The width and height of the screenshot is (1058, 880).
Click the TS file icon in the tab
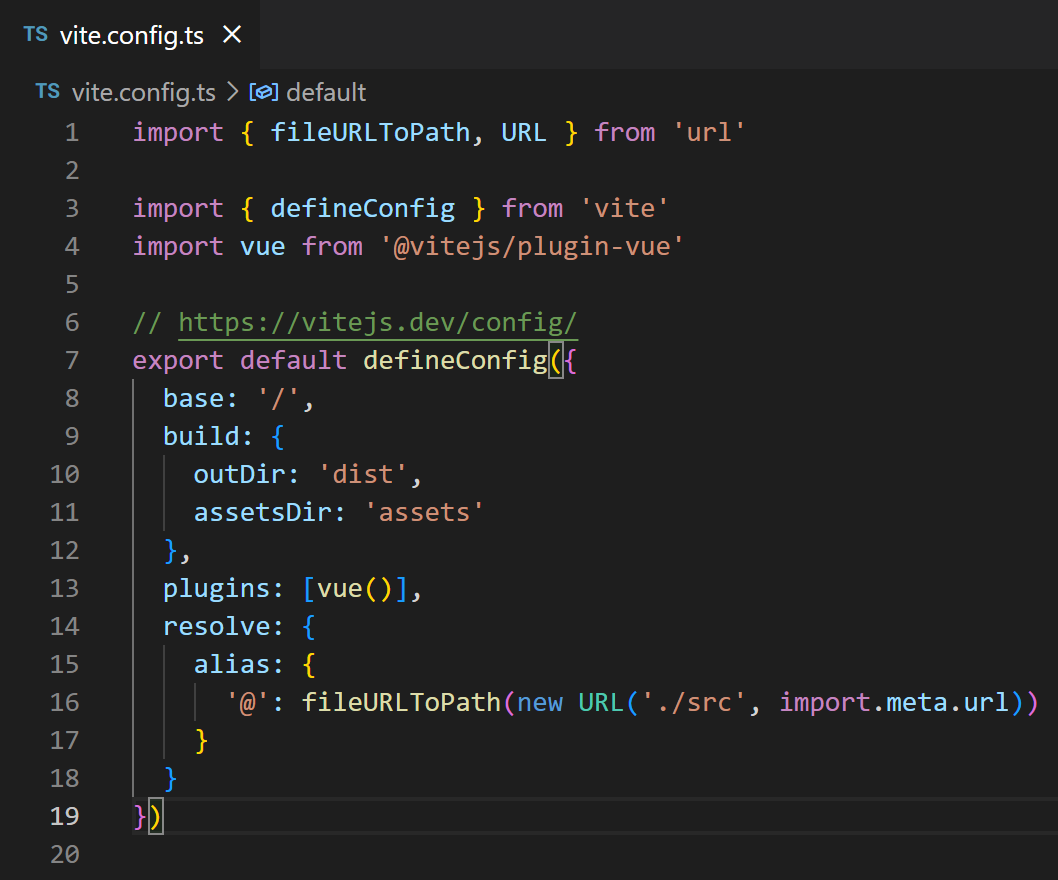coord(36,35)
